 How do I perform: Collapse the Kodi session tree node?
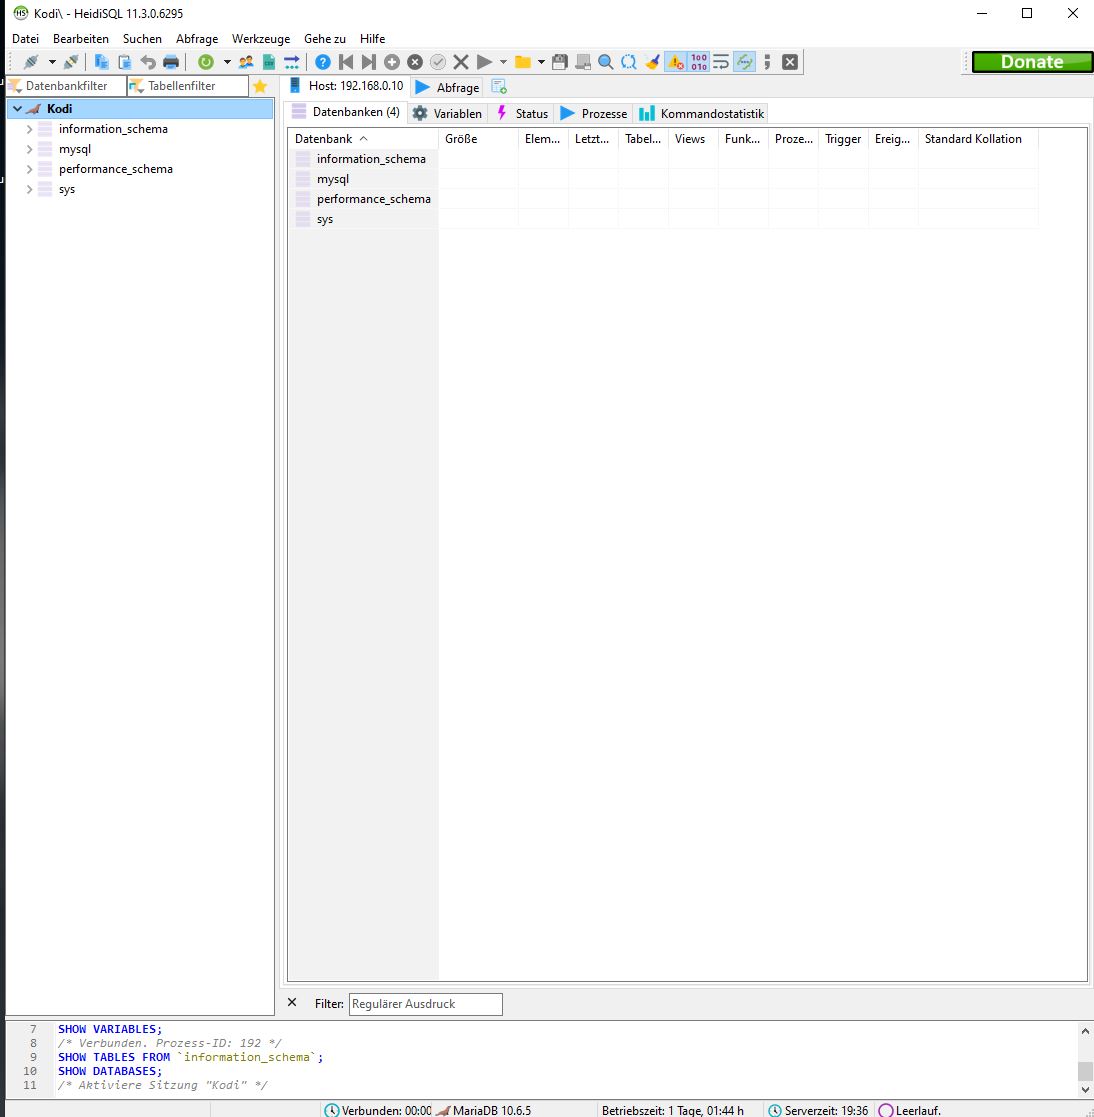pos(18,109)
